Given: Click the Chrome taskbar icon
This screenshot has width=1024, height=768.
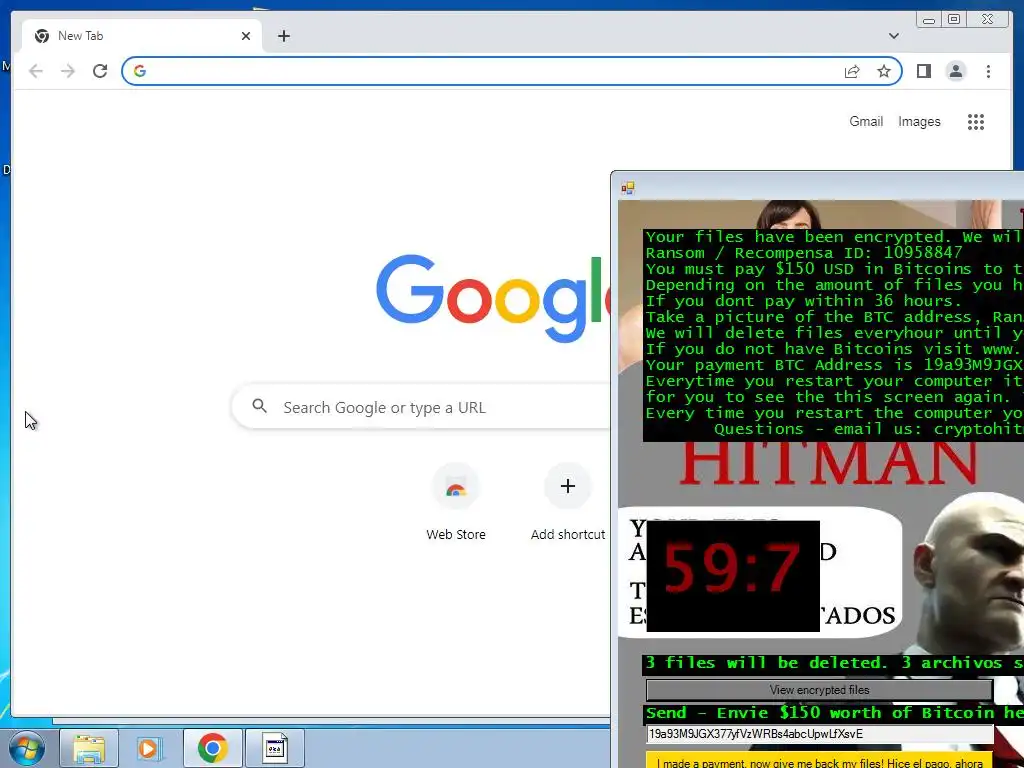Looking at the screenshot, I should click(x=212, y=748).
